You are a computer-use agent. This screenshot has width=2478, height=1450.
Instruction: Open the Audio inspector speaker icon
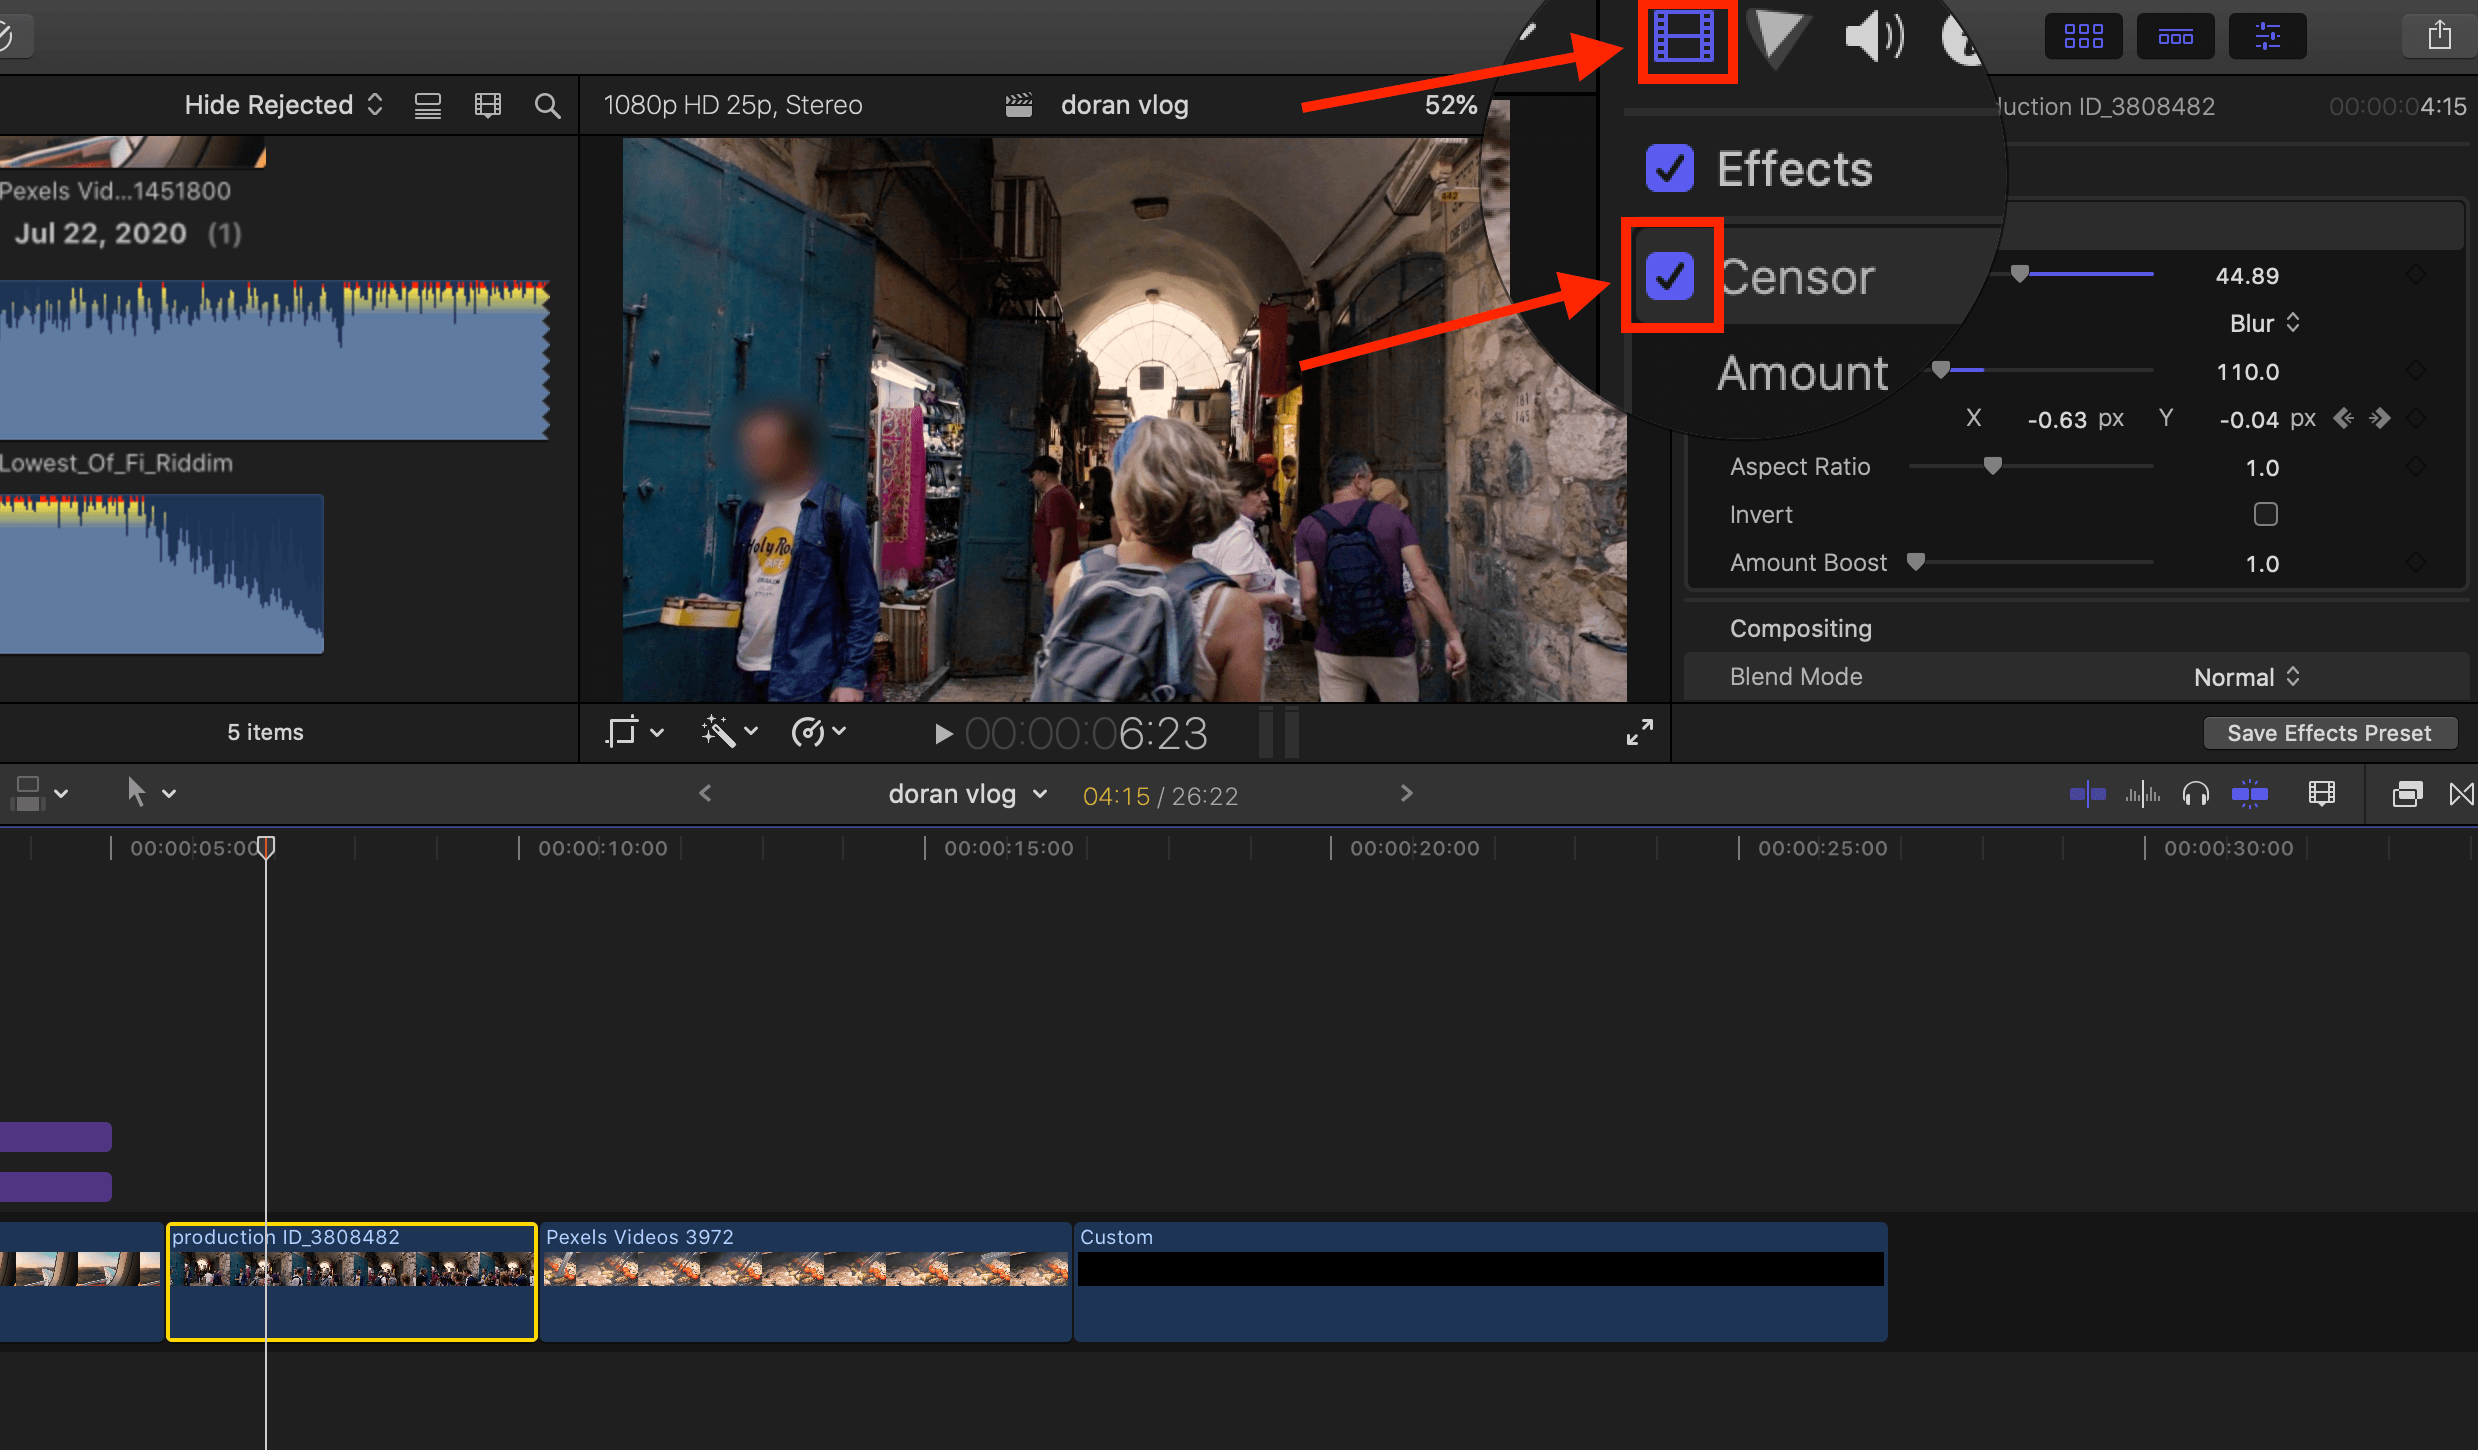[1873, 38]
